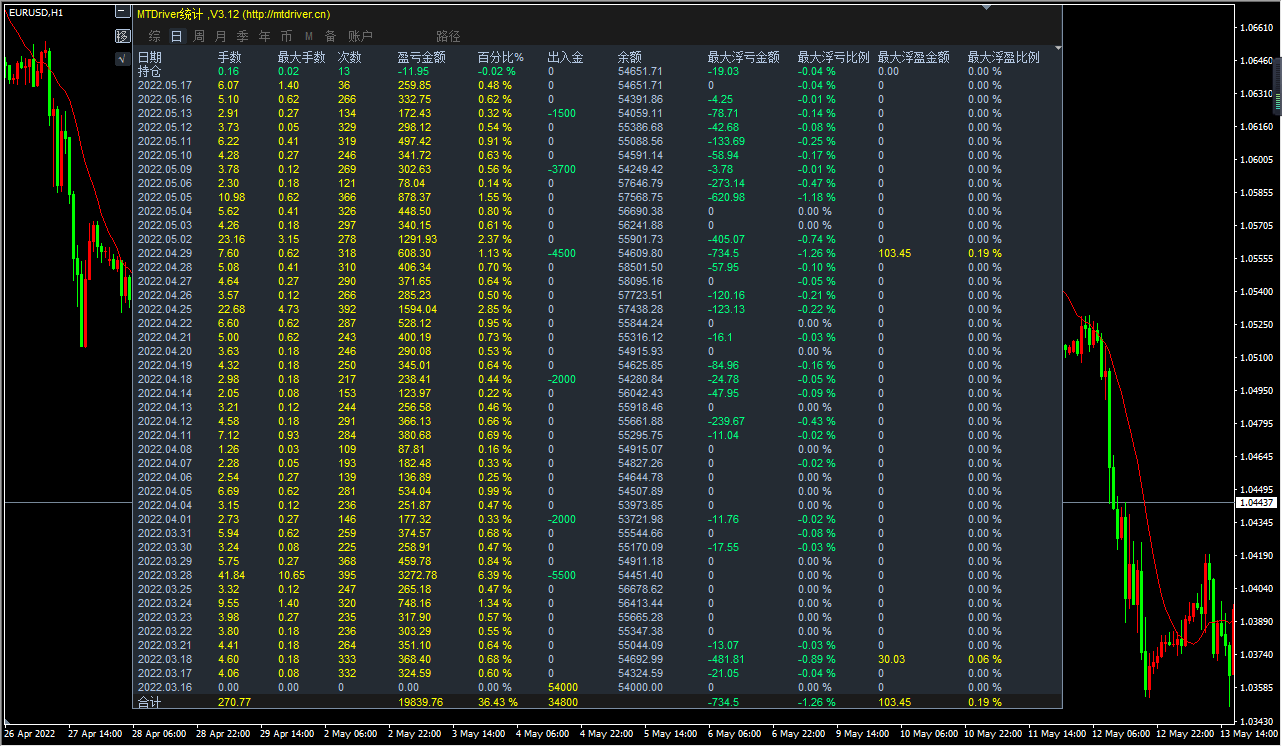This screenshot has height=747, width=1282.
Task: Switch to the 综 summary tab
Action: point(155,36)
